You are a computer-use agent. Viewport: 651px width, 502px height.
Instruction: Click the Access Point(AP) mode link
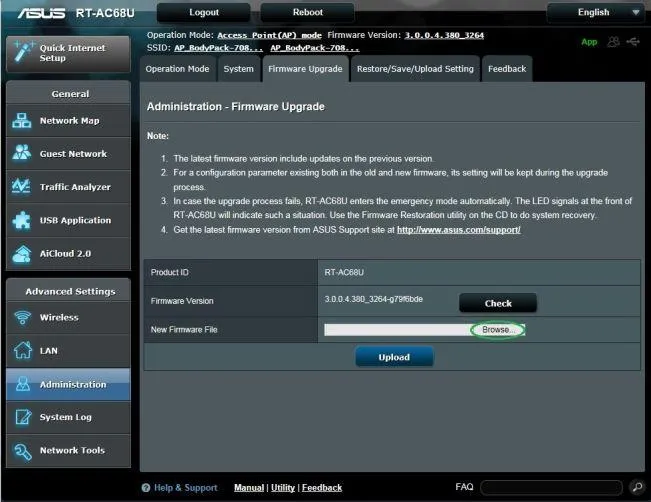tap(269, 35)
